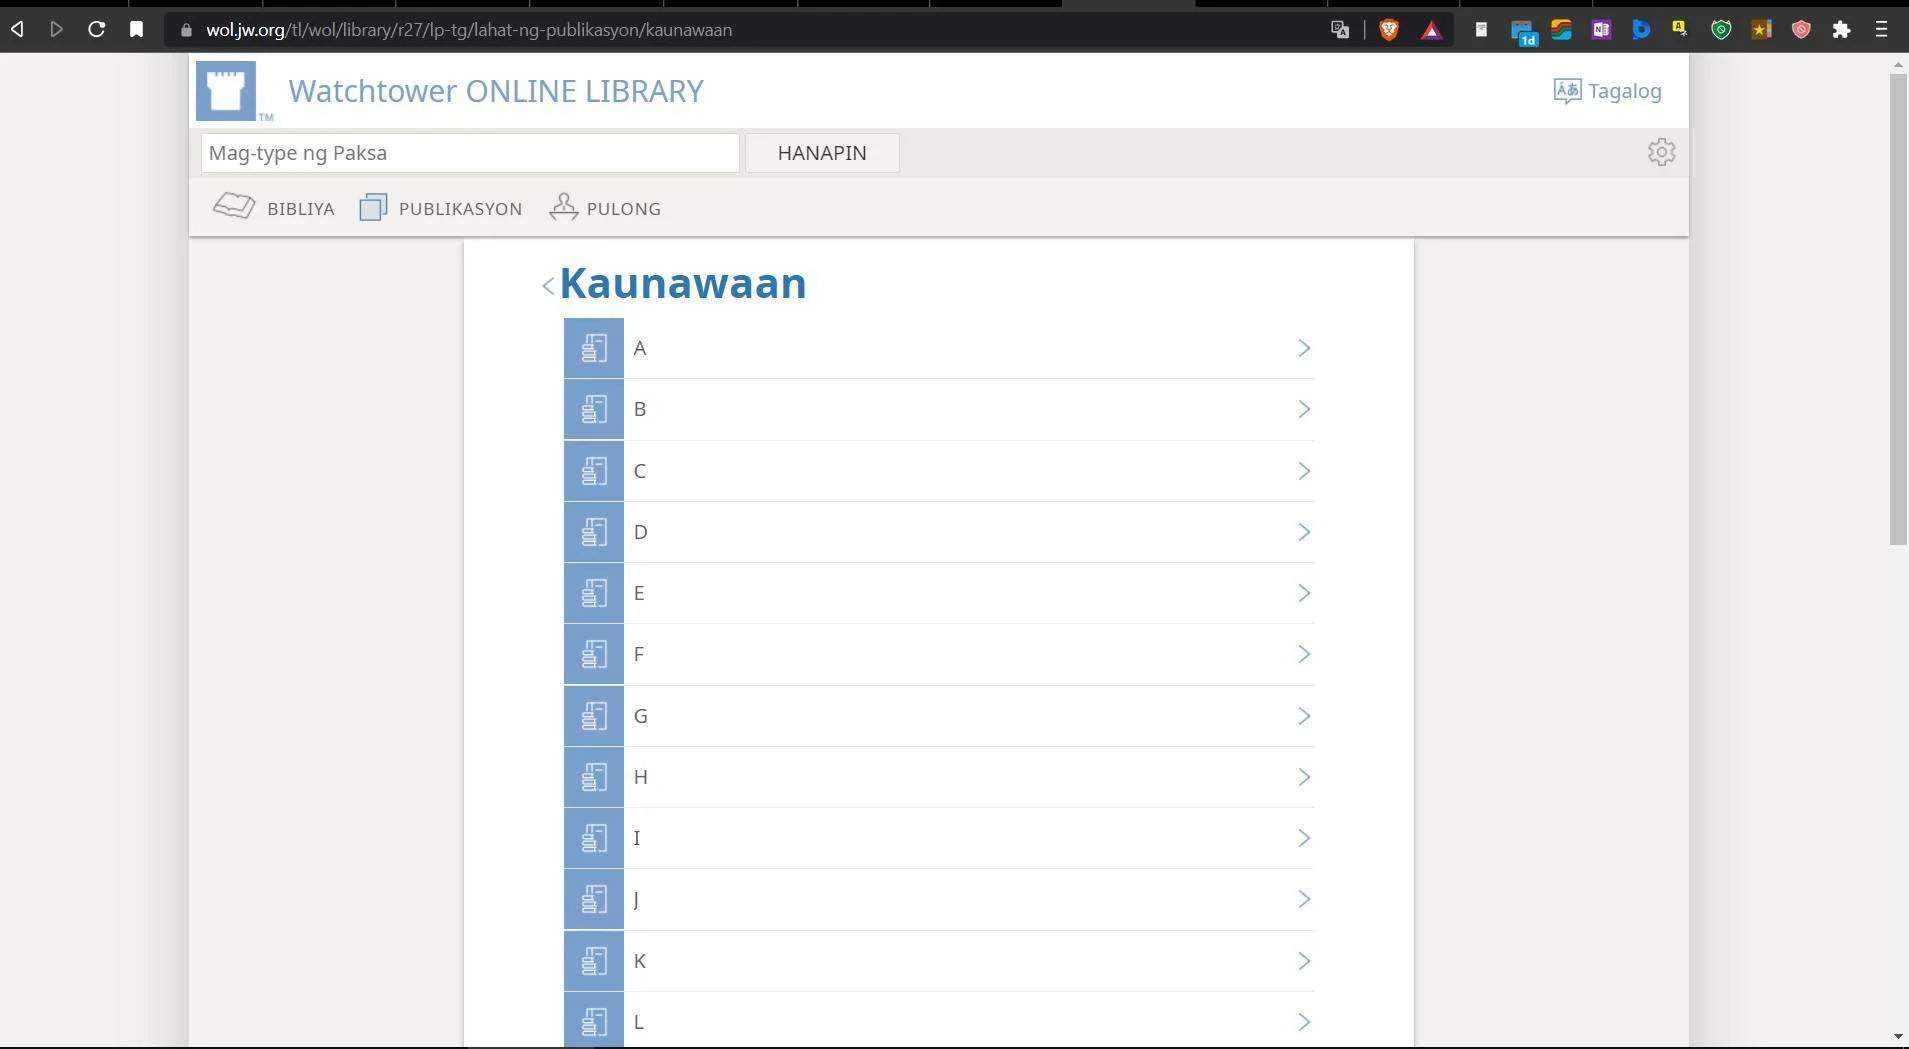Open the letter K index entry

click(x=939, y=961)
